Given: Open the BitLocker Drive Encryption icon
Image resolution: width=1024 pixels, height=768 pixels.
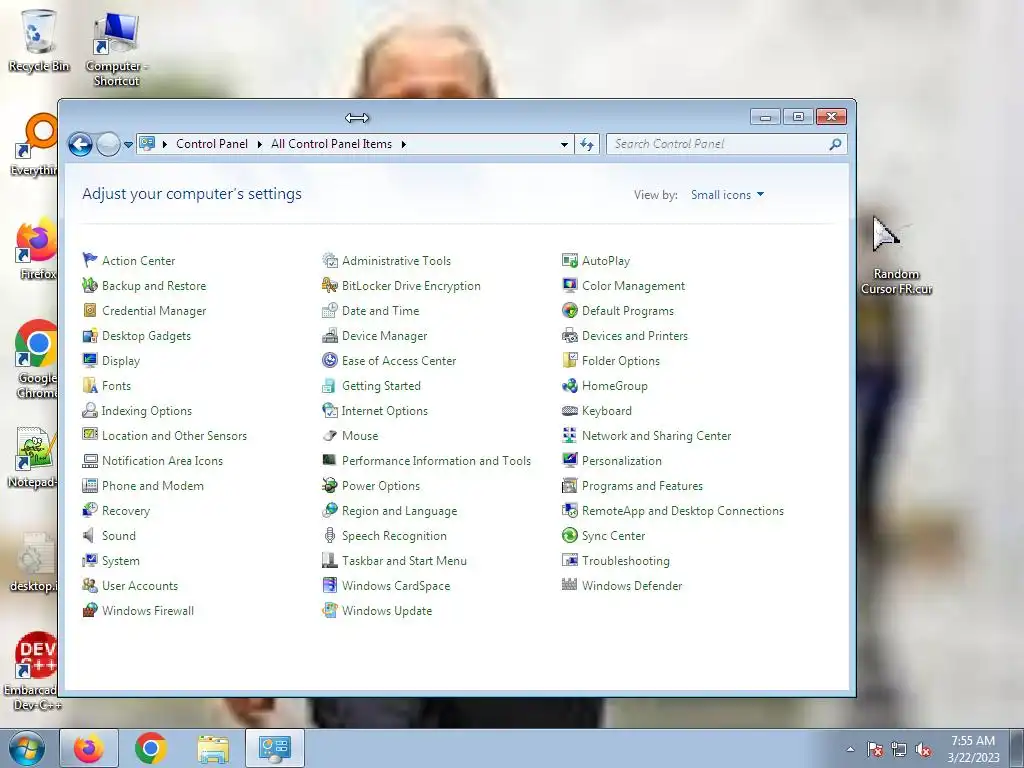Looking at the screenshot, I should (330, 285).
